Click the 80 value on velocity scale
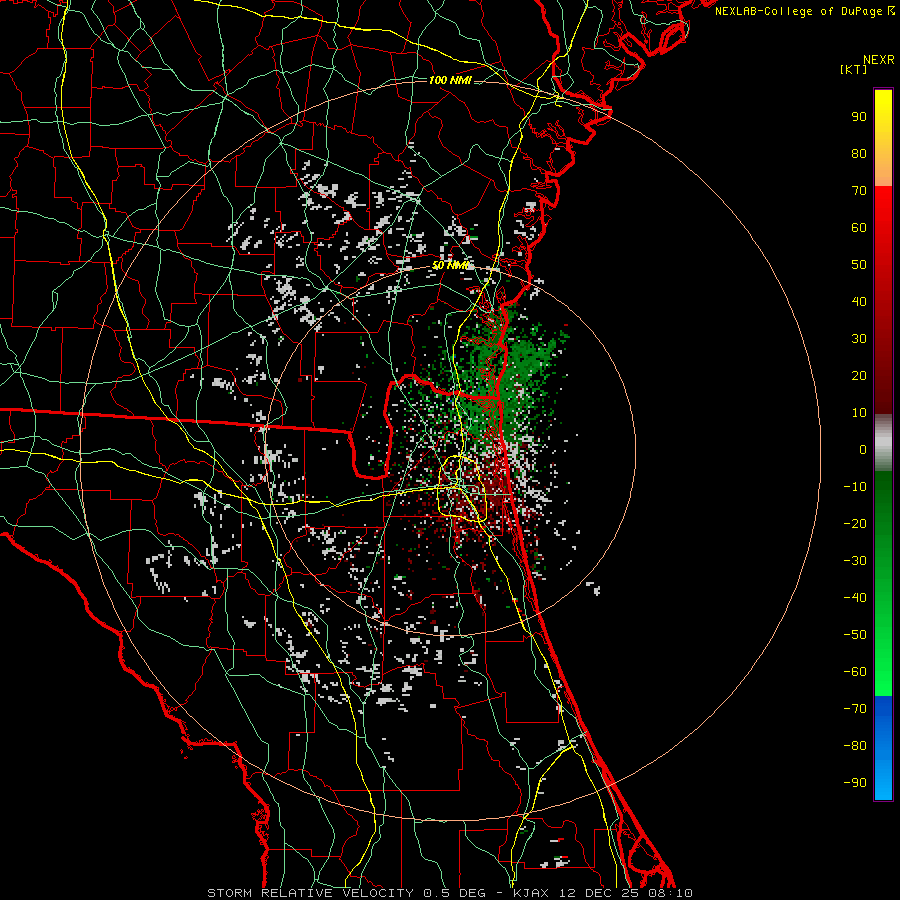 point(859,154)
